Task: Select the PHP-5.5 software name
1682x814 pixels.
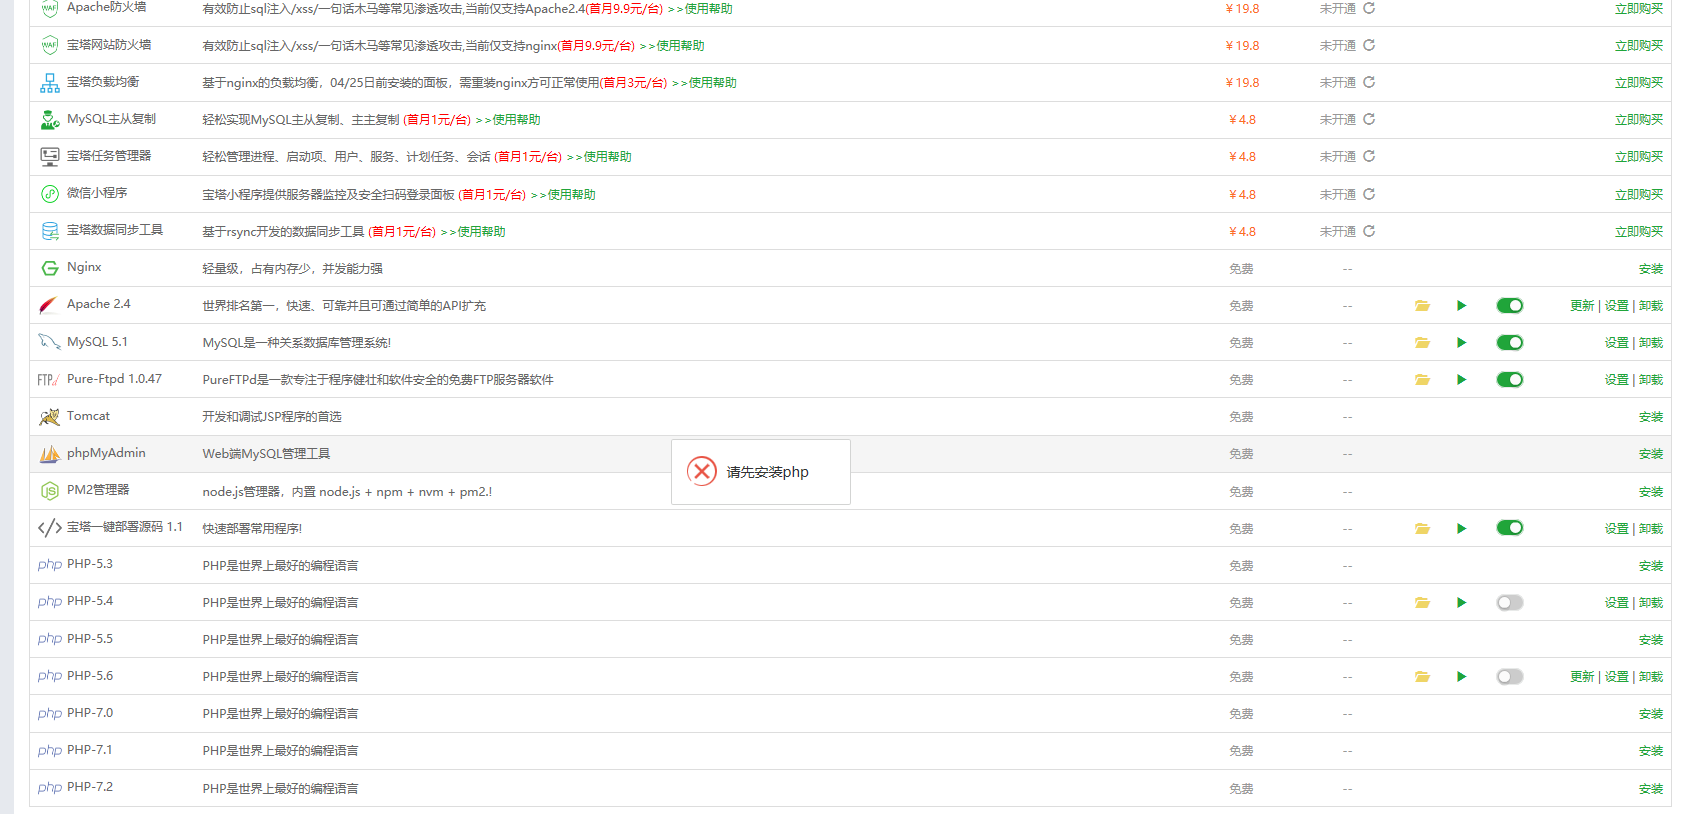Action: click(90, 639)
